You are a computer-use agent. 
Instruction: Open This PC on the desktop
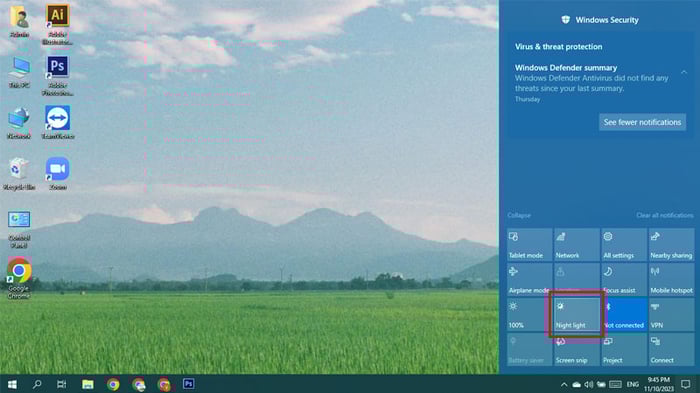[19, 72]
